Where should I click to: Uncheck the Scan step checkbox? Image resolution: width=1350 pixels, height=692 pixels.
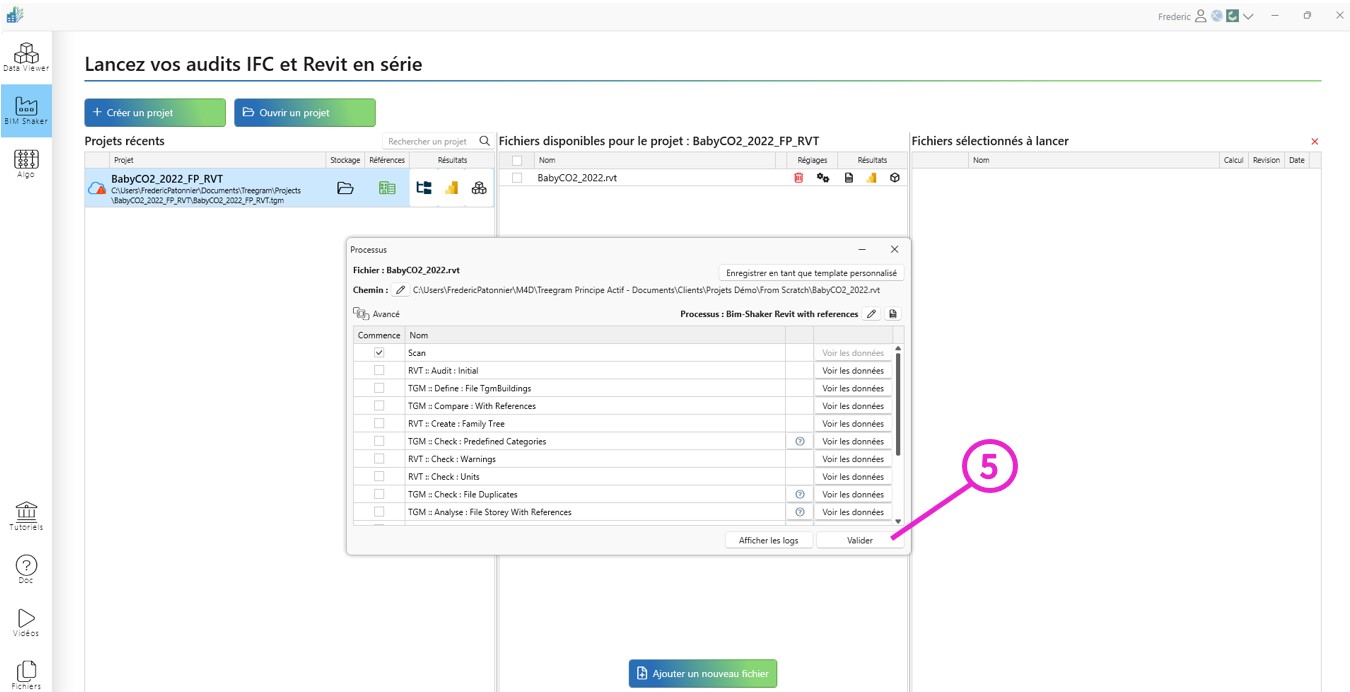click(379, 353)
